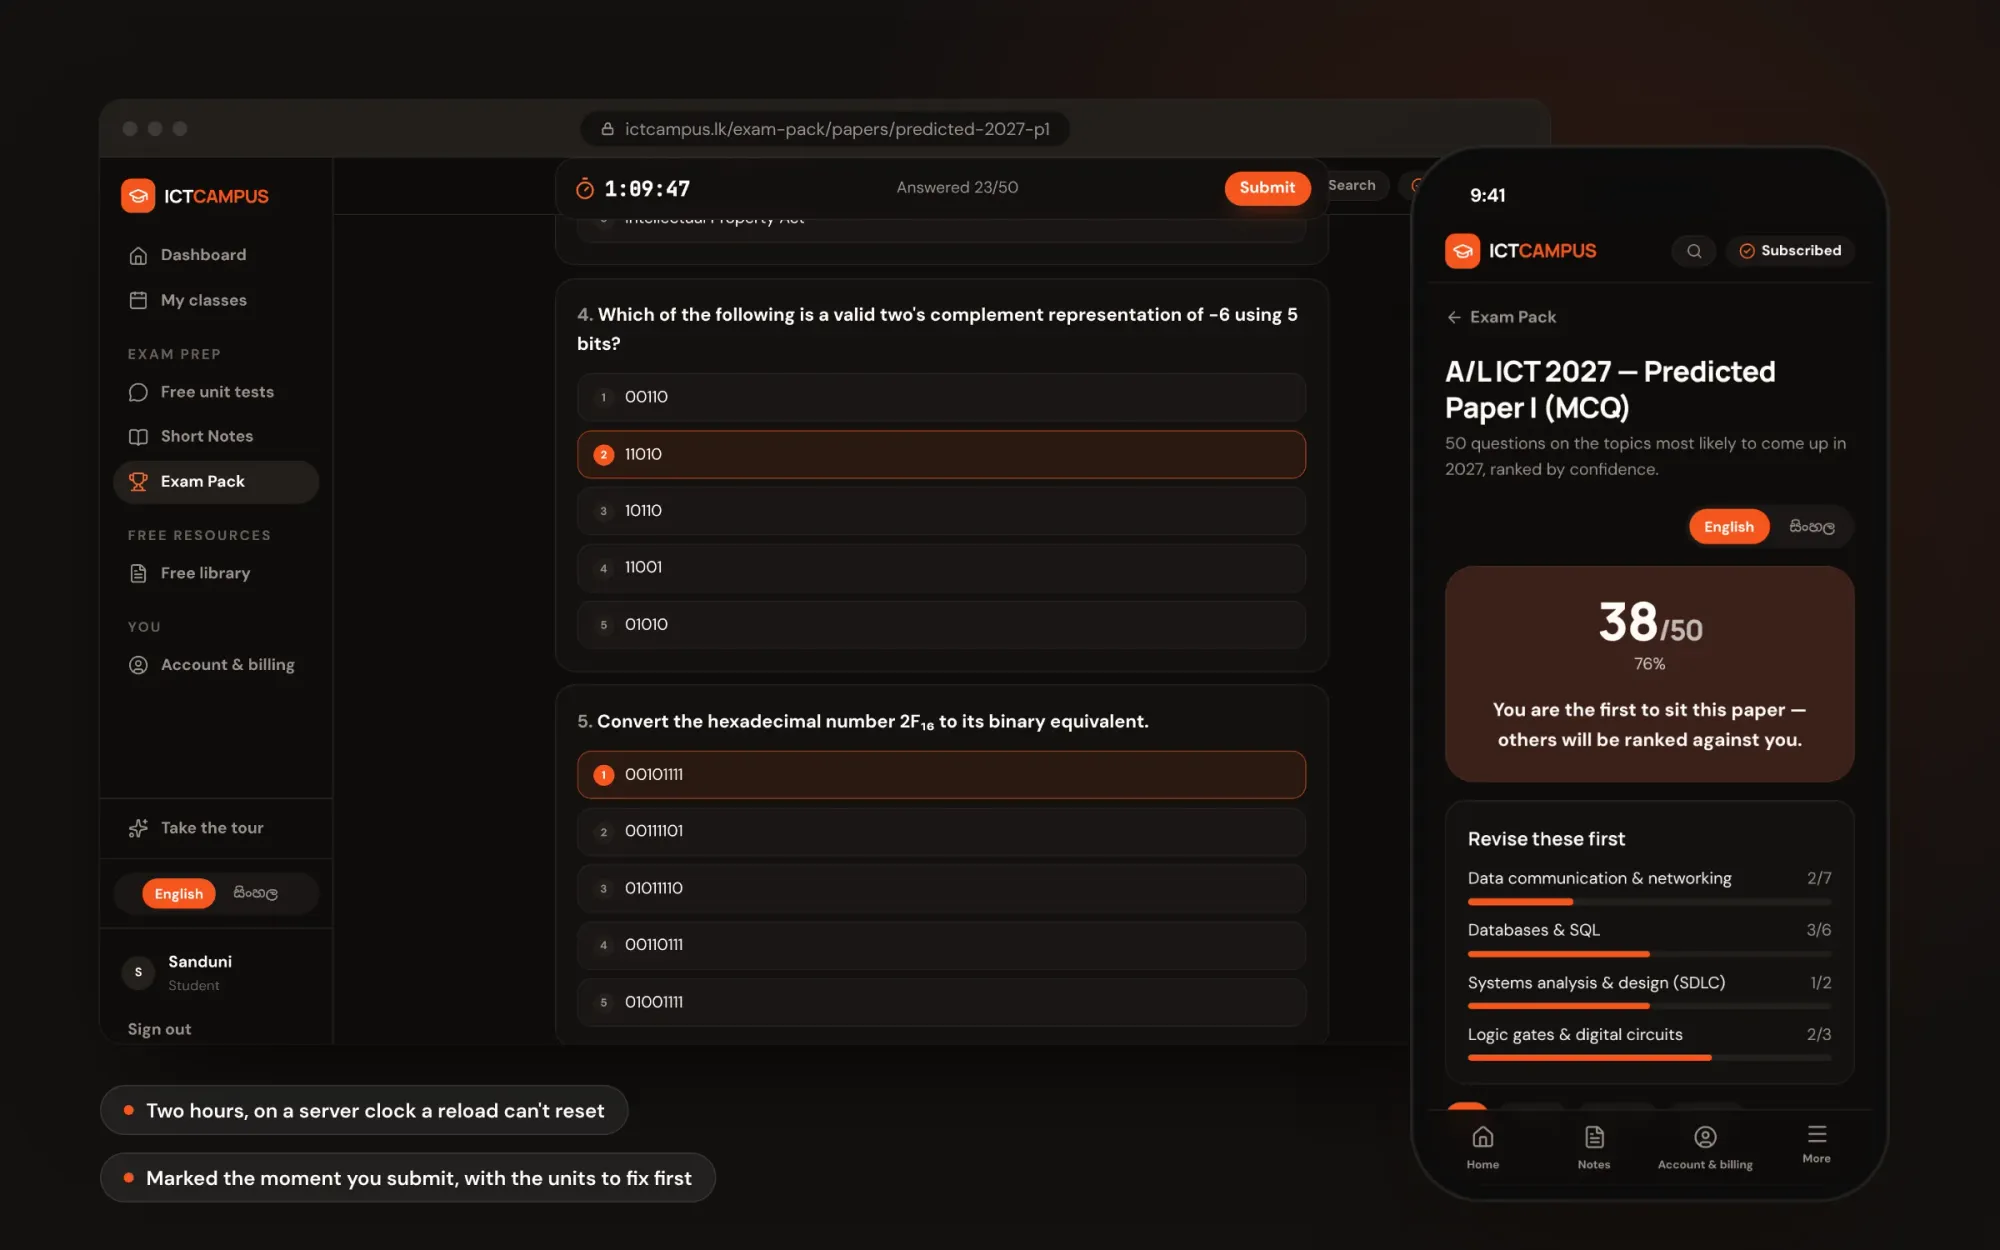2000x1250 pixels.
Task: Tap the search icon in the phone header
Action: 1694,251
